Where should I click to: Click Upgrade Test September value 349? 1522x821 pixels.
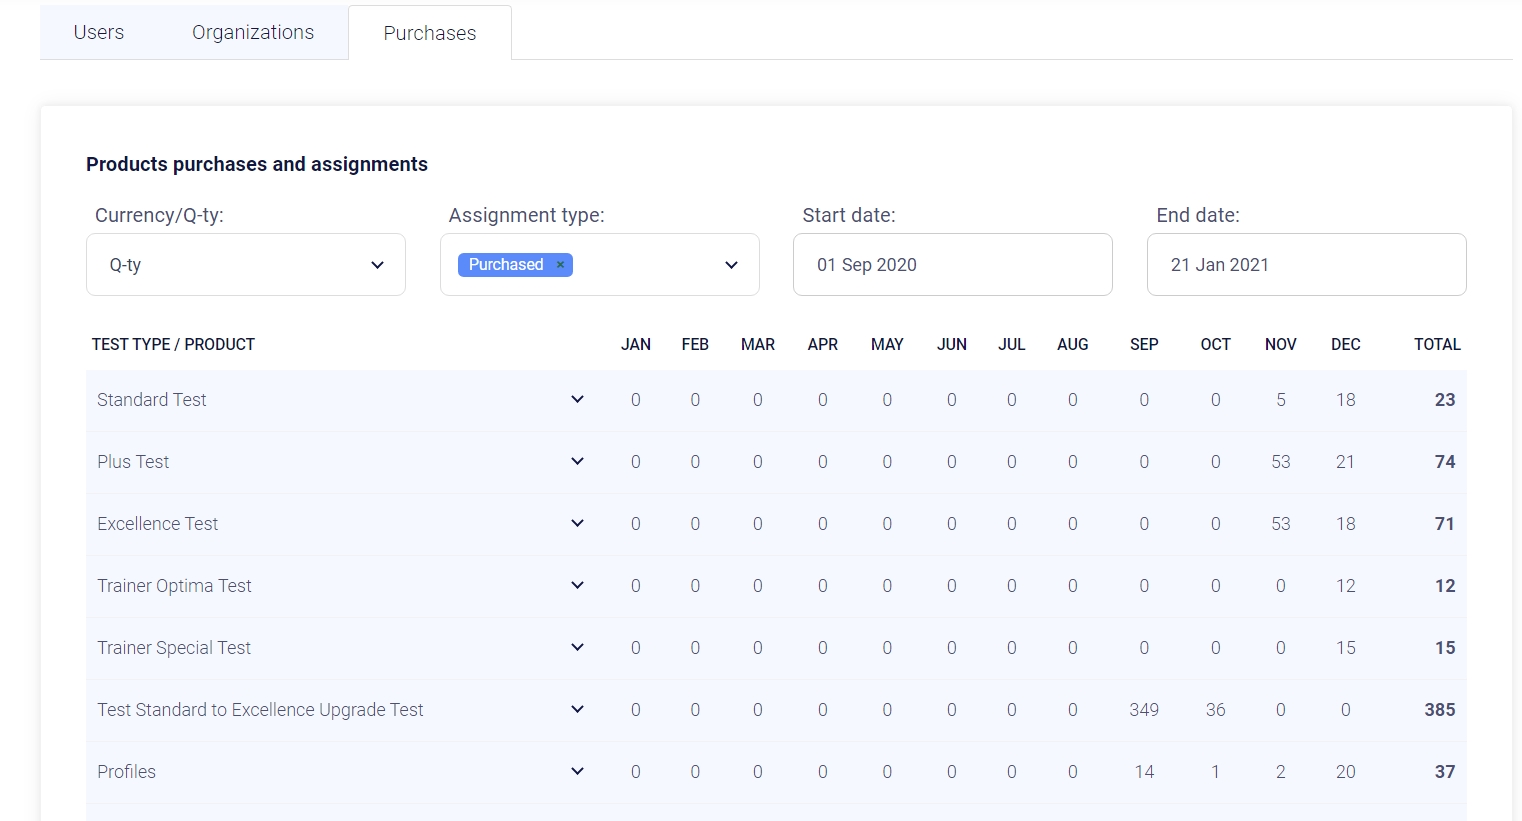tap(1144, 710)
